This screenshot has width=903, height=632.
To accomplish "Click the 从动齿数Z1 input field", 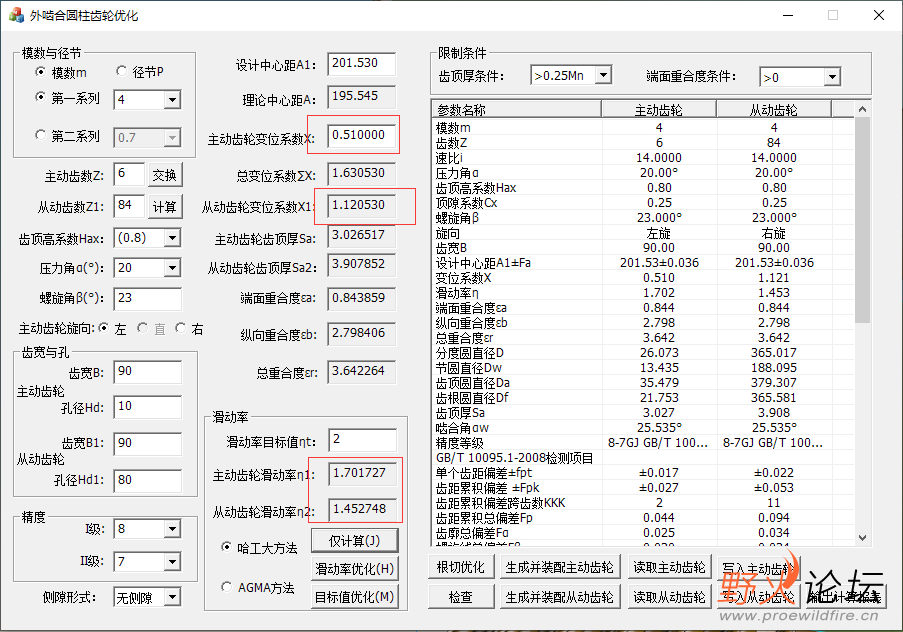I will coord(129,206).
